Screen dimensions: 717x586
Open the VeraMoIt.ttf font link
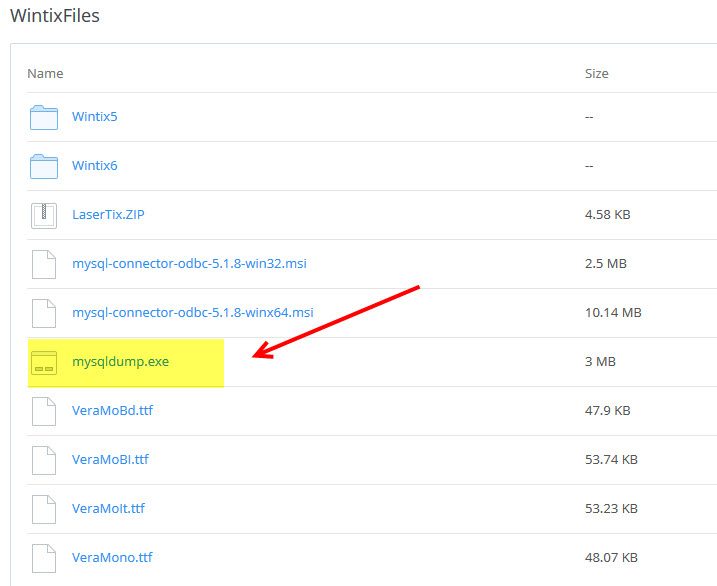click(x=108, y=508)
